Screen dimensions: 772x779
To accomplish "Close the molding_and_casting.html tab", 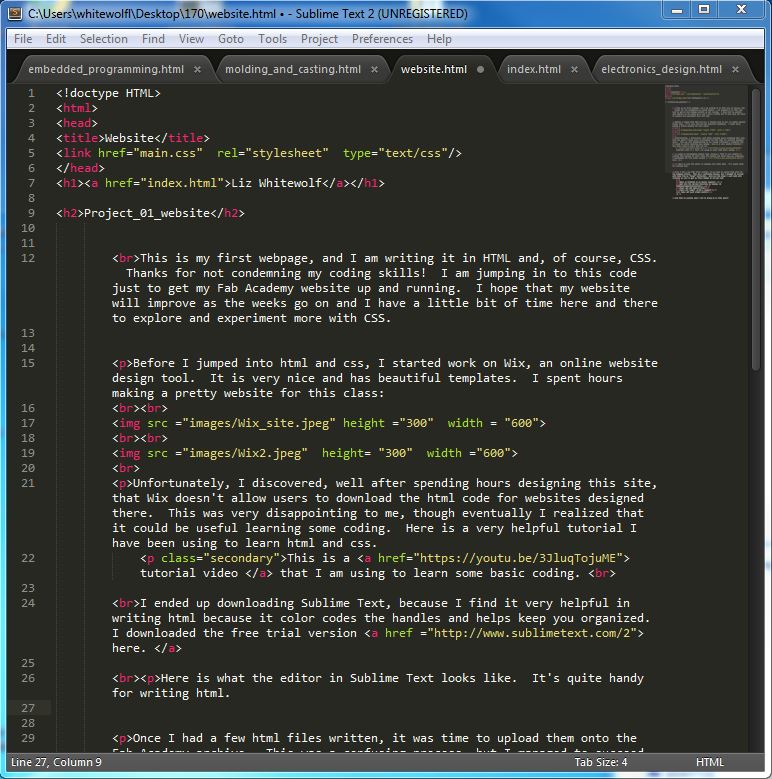I will pyautogui.click(x=374, y=70).
